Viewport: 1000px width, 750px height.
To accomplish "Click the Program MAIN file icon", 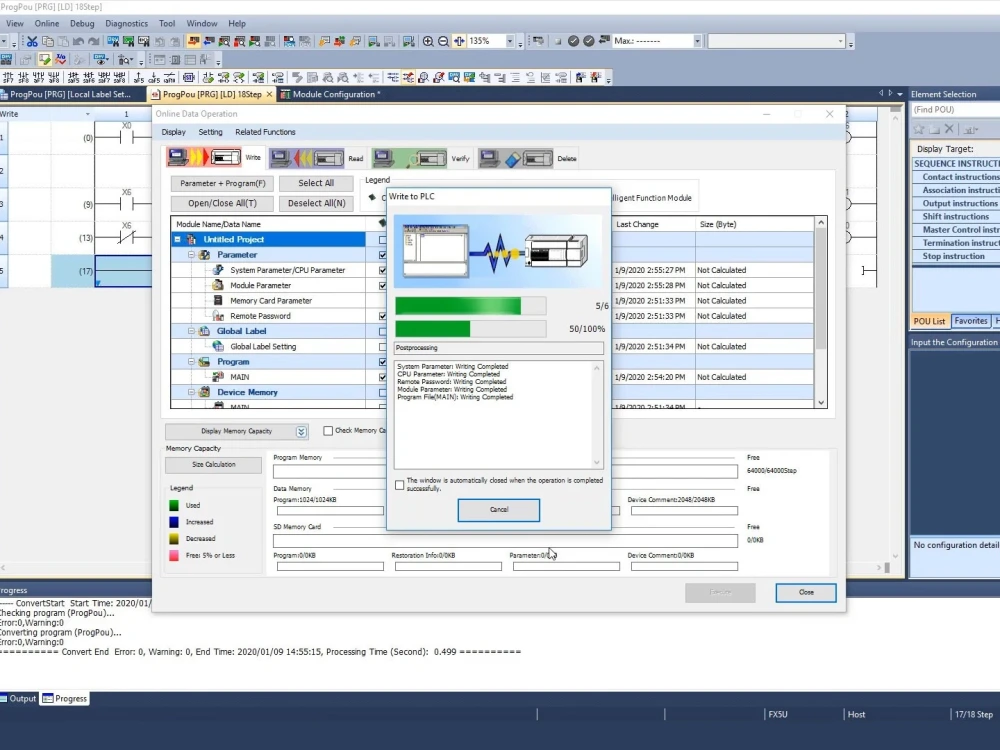I will pyautogui.click(x=218, y=377).
